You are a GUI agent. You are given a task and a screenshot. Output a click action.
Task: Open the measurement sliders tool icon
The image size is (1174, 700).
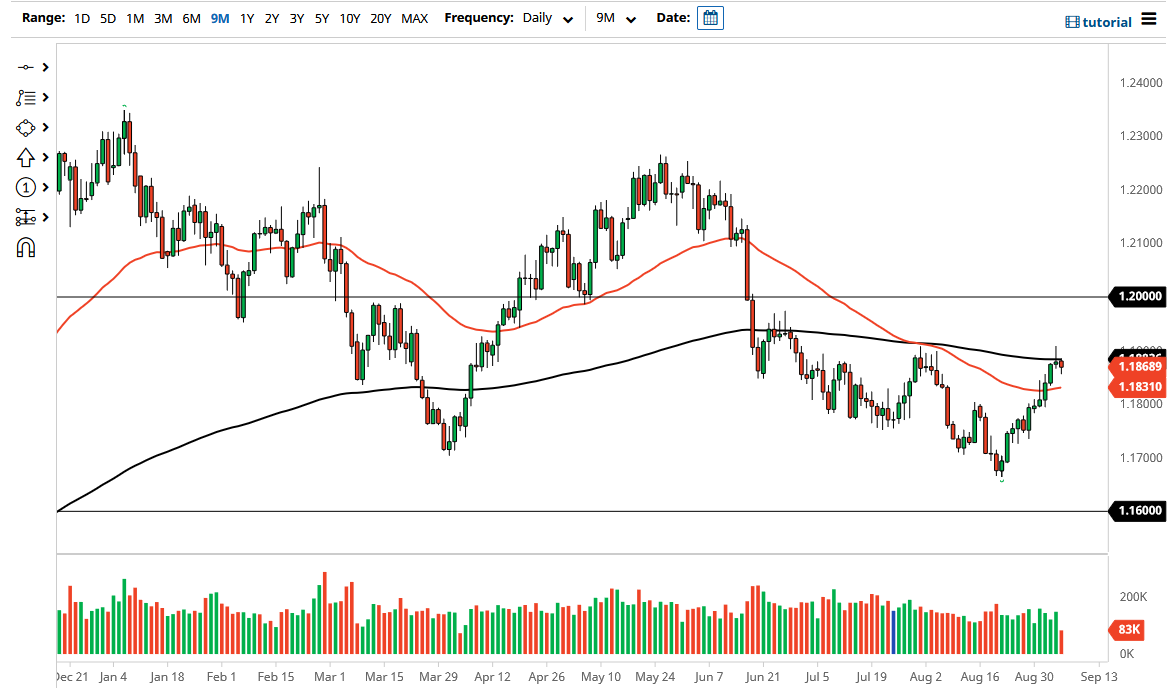point(25,217)
